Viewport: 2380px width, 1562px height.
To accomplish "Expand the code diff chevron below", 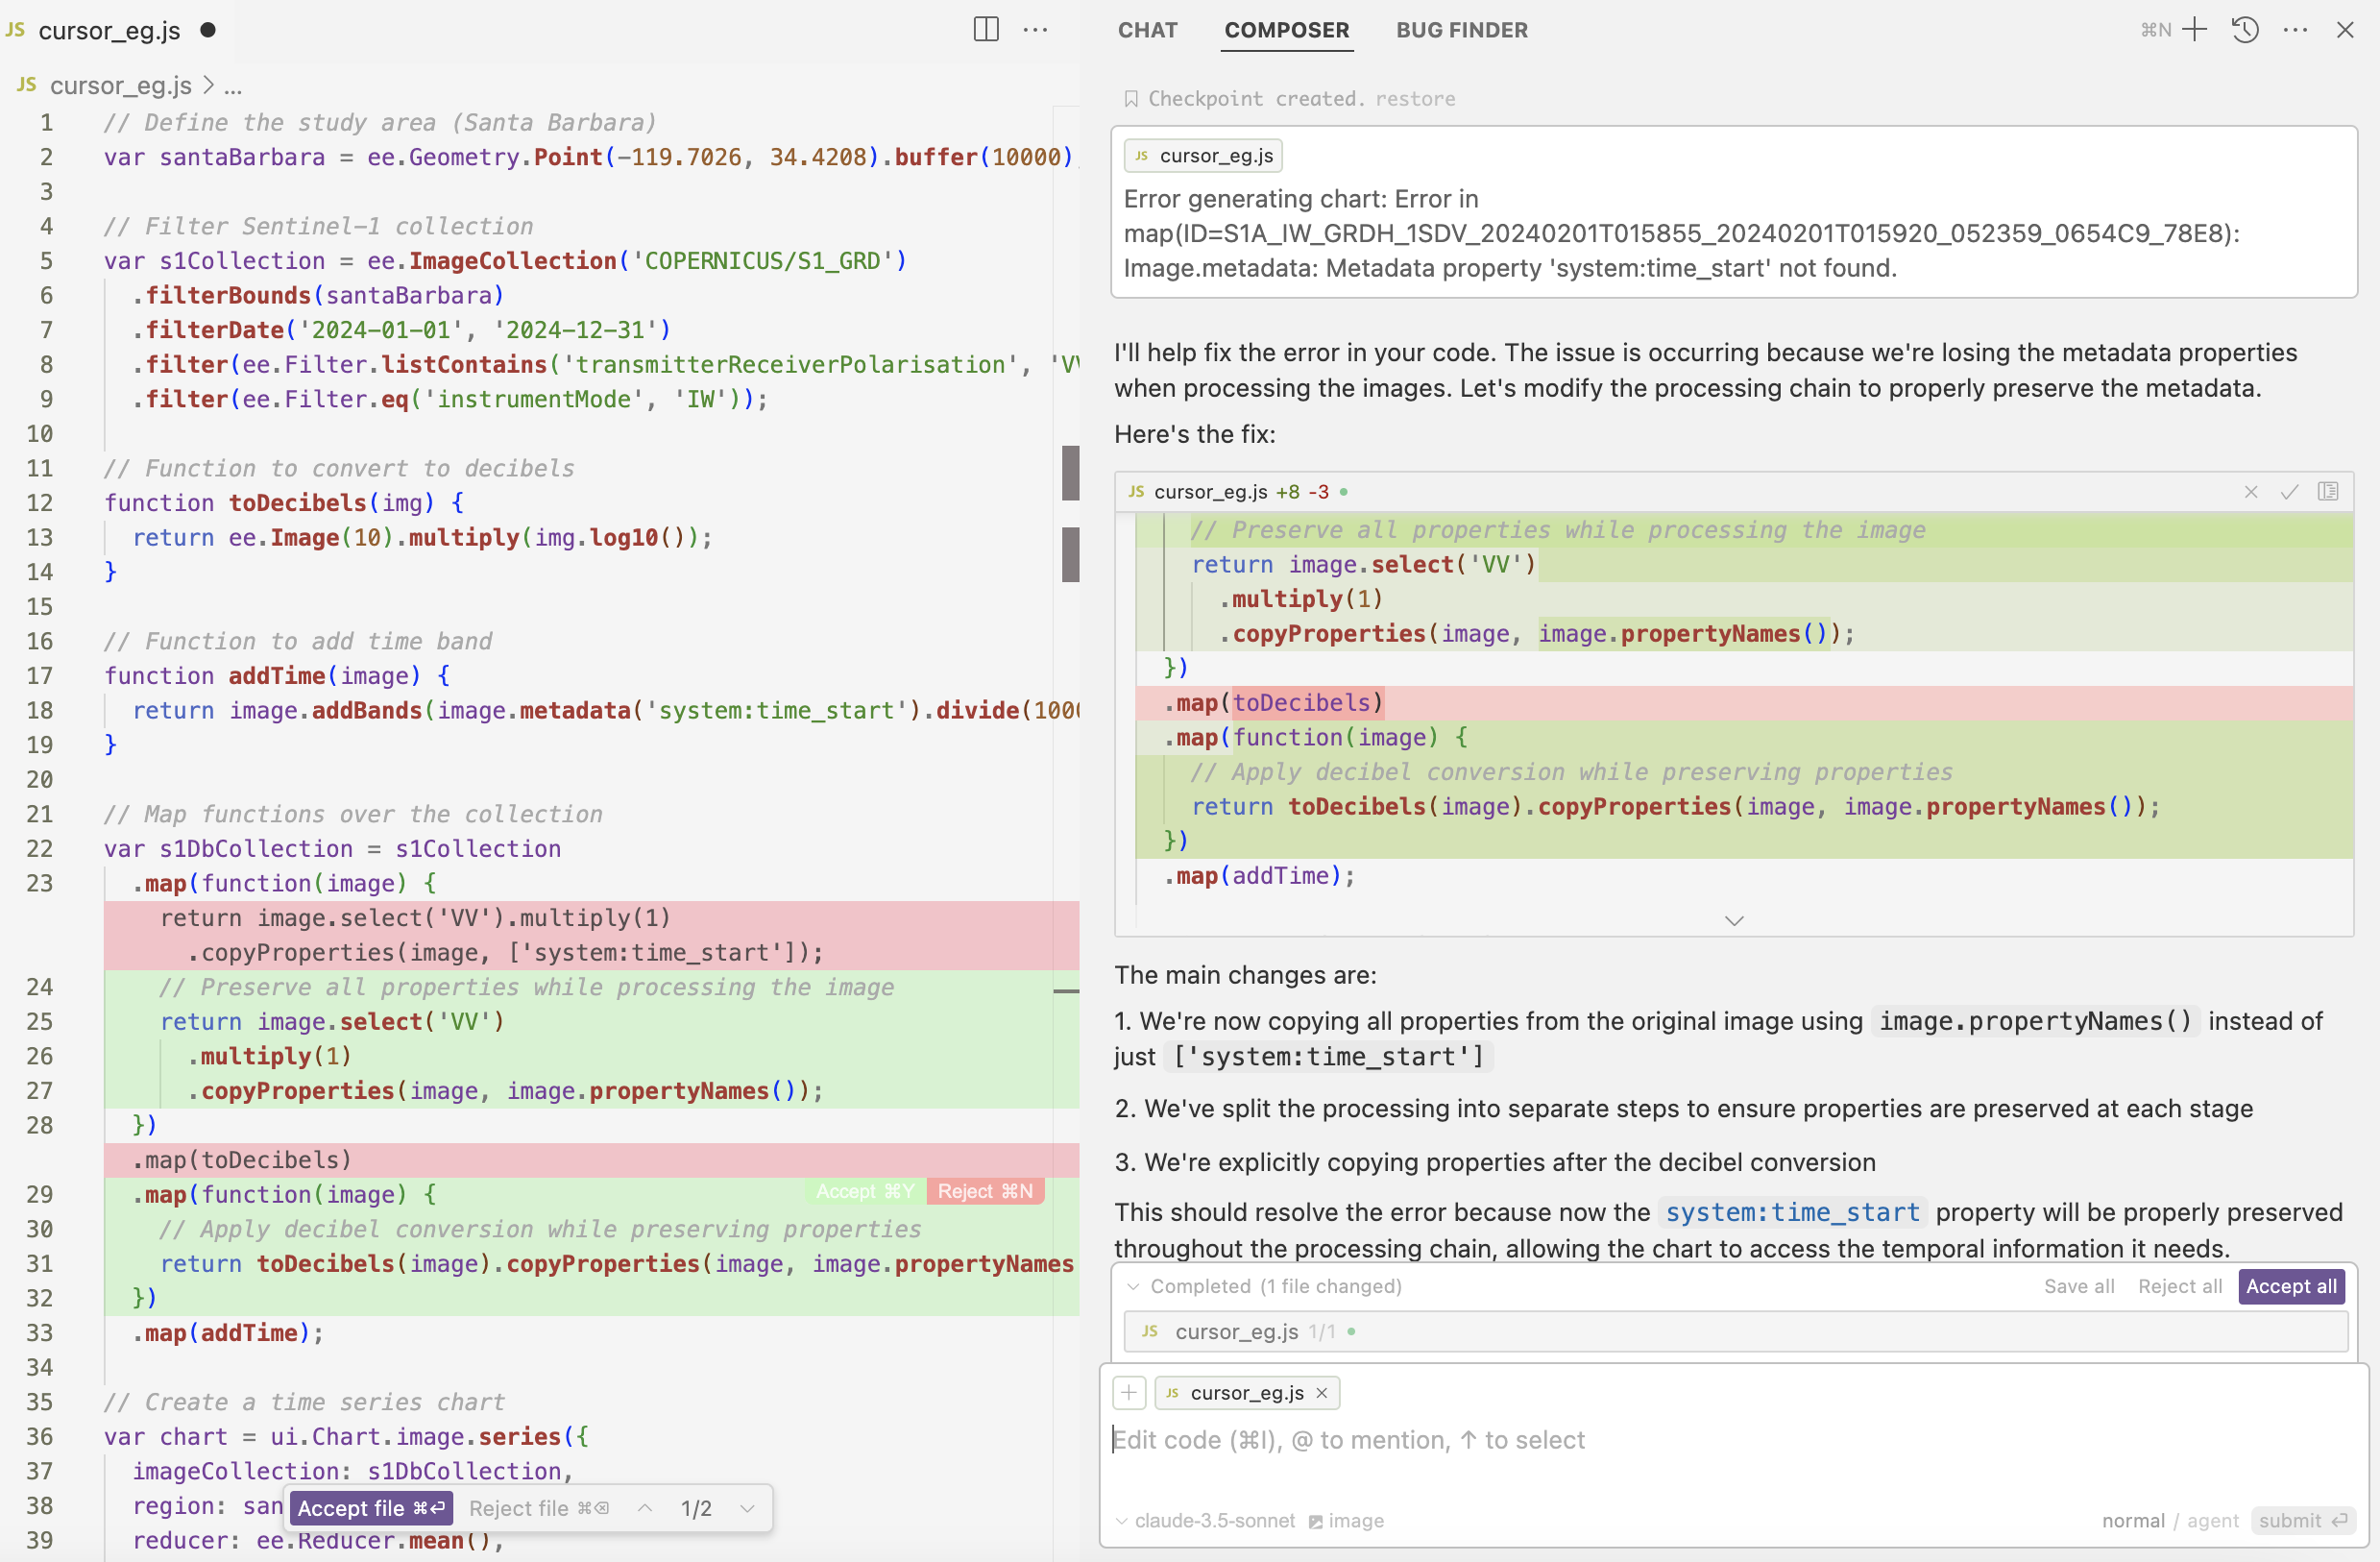I will pyautogui.click(x=1734, y=920).
